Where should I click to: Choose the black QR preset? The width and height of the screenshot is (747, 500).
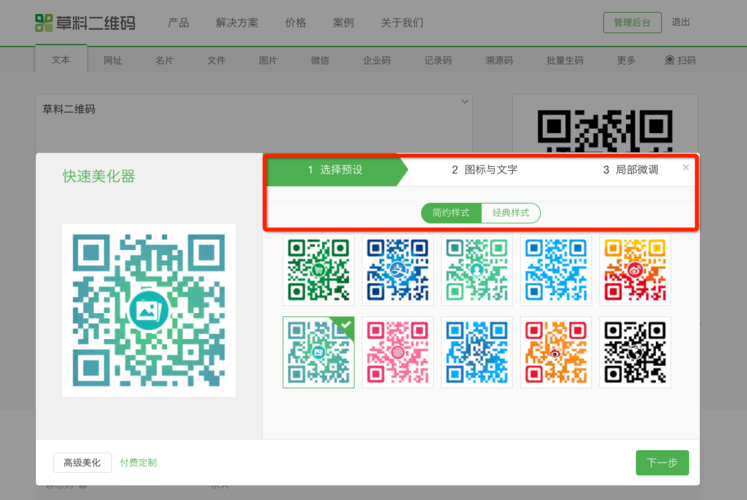[635, 352]
